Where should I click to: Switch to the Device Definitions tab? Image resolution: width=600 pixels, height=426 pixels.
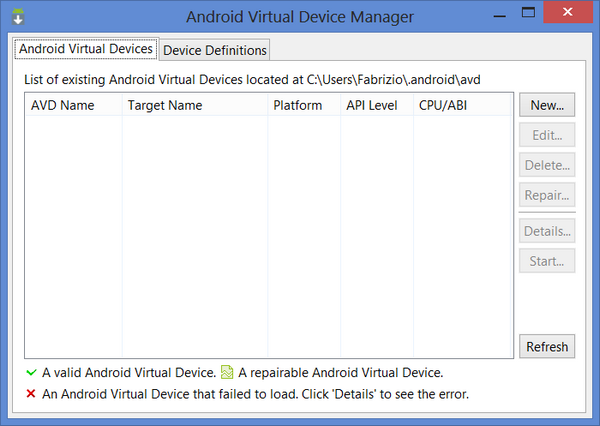point(214,50)
